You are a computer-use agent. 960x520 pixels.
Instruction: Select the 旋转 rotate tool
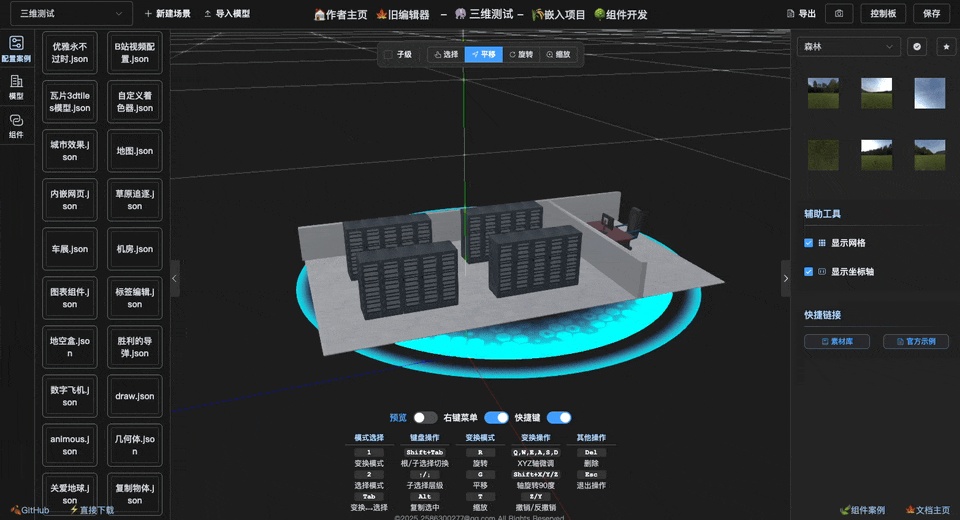point(521,55)
